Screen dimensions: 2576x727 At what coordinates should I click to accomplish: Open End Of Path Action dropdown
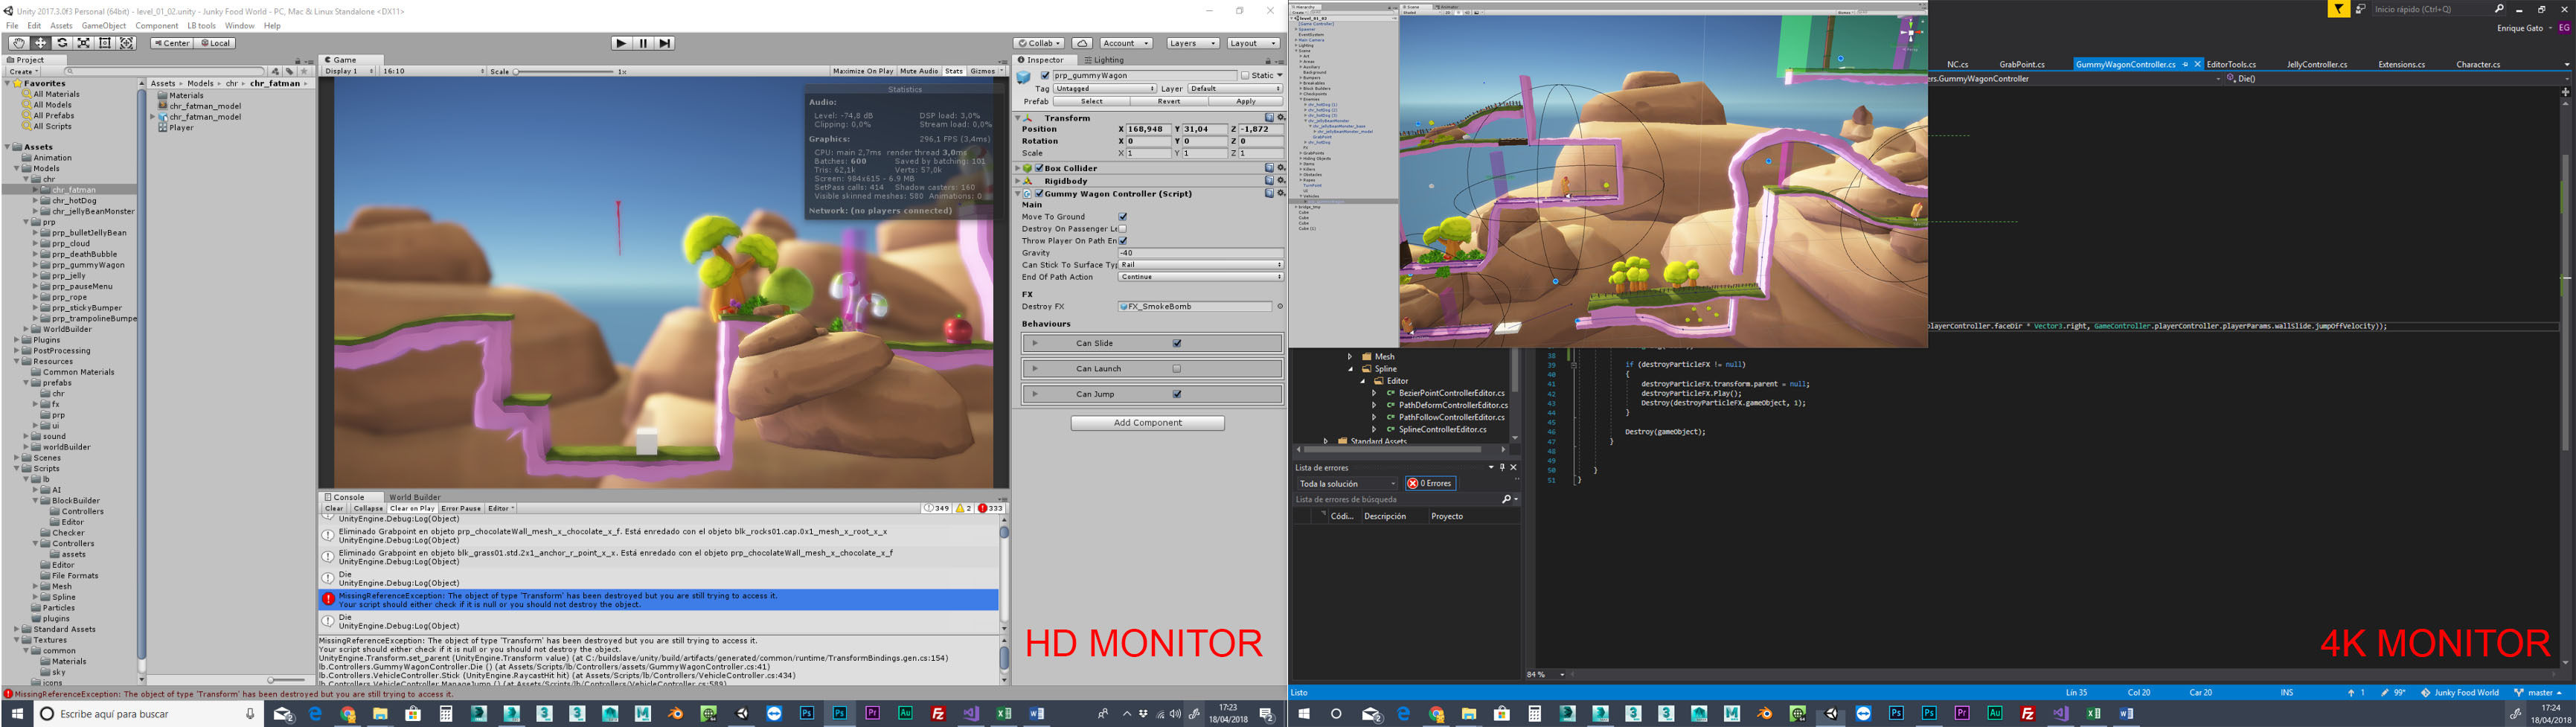pyautogui.click(x=1201, y=277)
